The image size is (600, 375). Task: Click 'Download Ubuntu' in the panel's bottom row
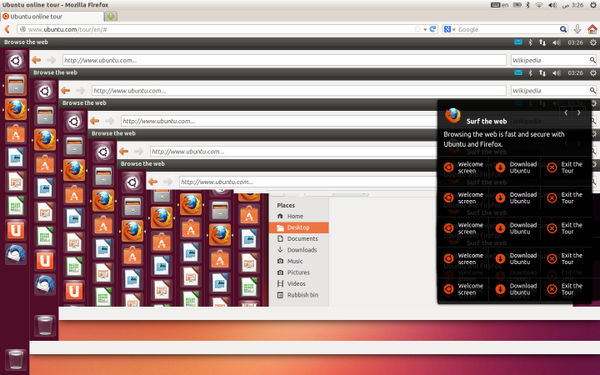coord(516,289)
